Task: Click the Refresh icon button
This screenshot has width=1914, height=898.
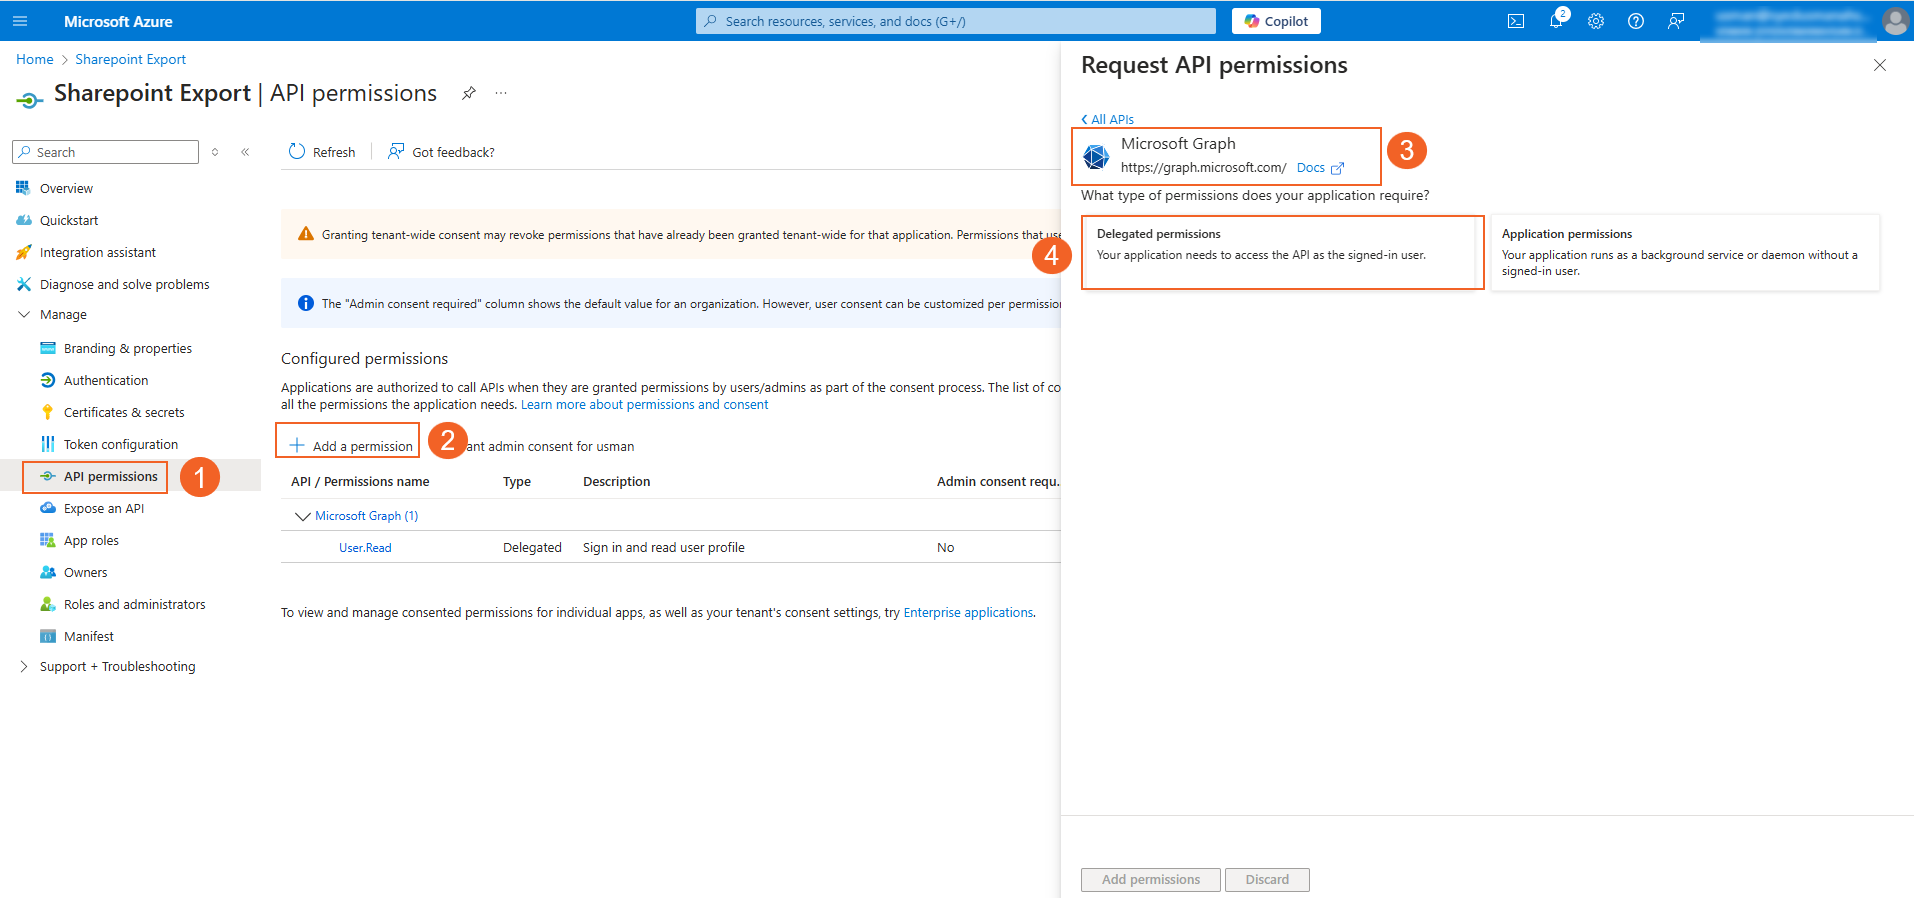Action: [x=297, y=152]
